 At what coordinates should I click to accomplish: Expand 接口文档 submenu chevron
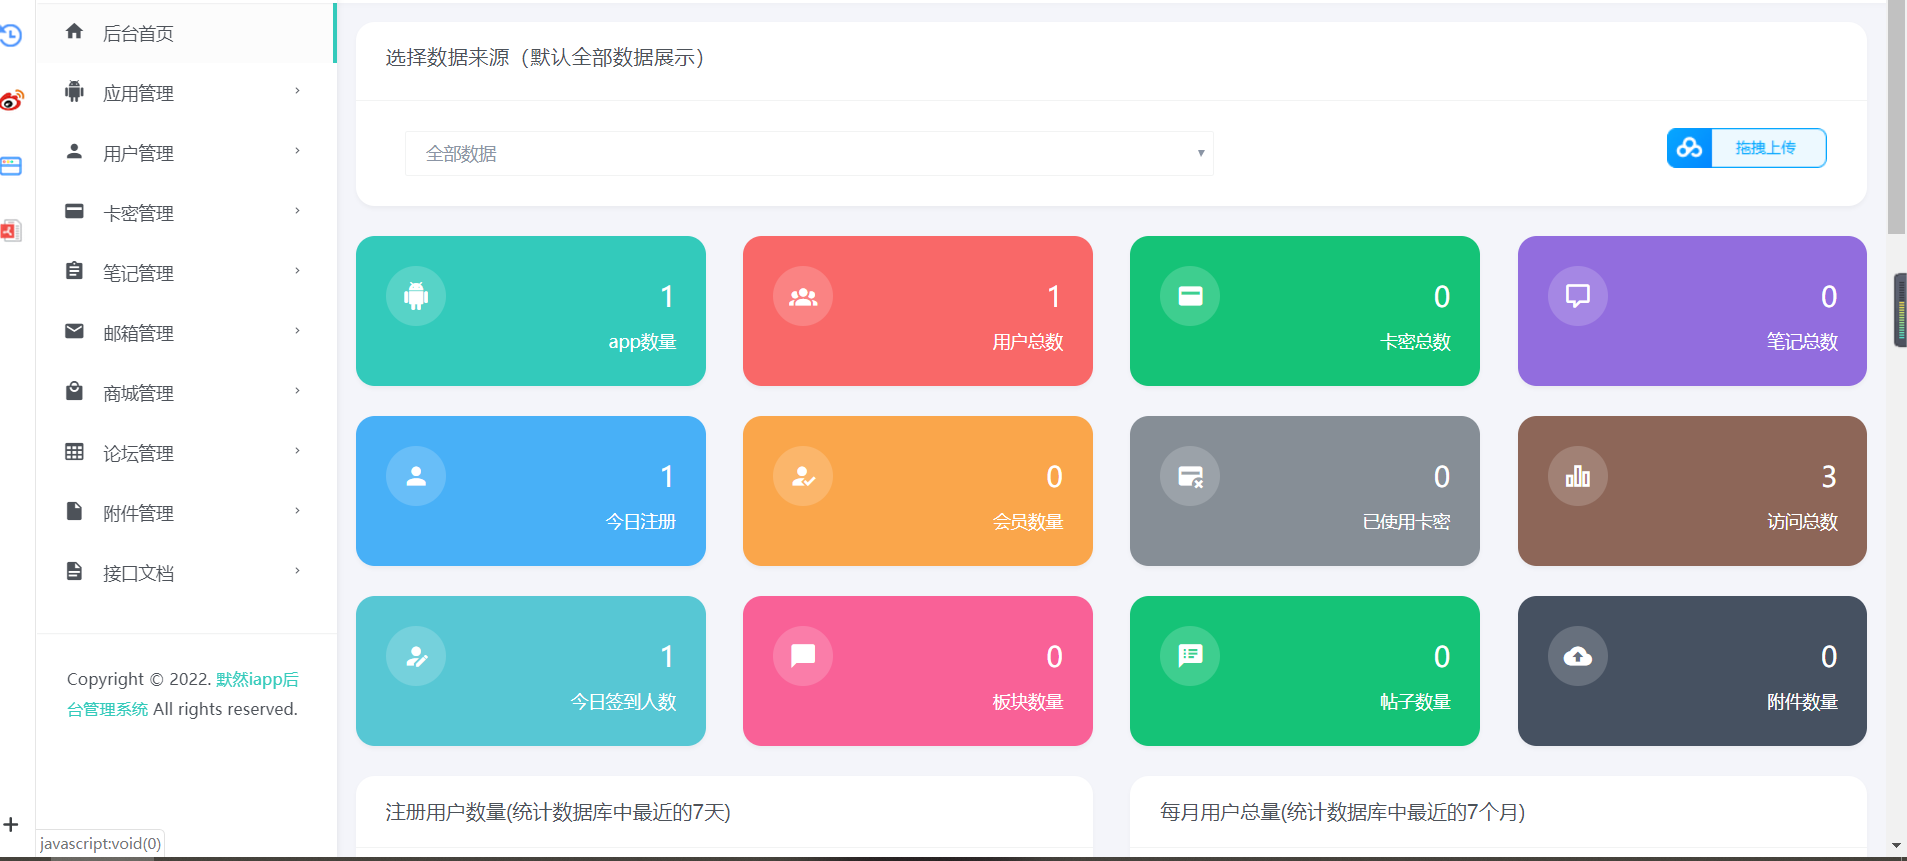coord(297,571)
